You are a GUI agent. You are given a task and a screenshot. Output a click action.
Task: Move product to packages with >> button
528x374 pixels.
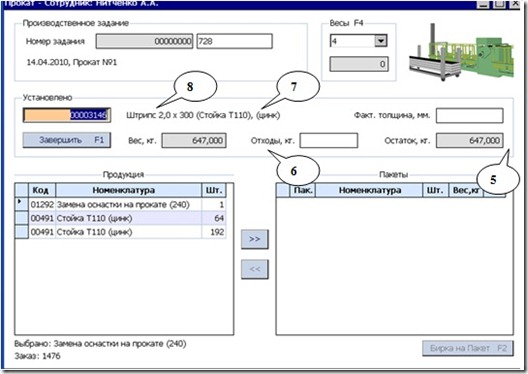[255, 239]
